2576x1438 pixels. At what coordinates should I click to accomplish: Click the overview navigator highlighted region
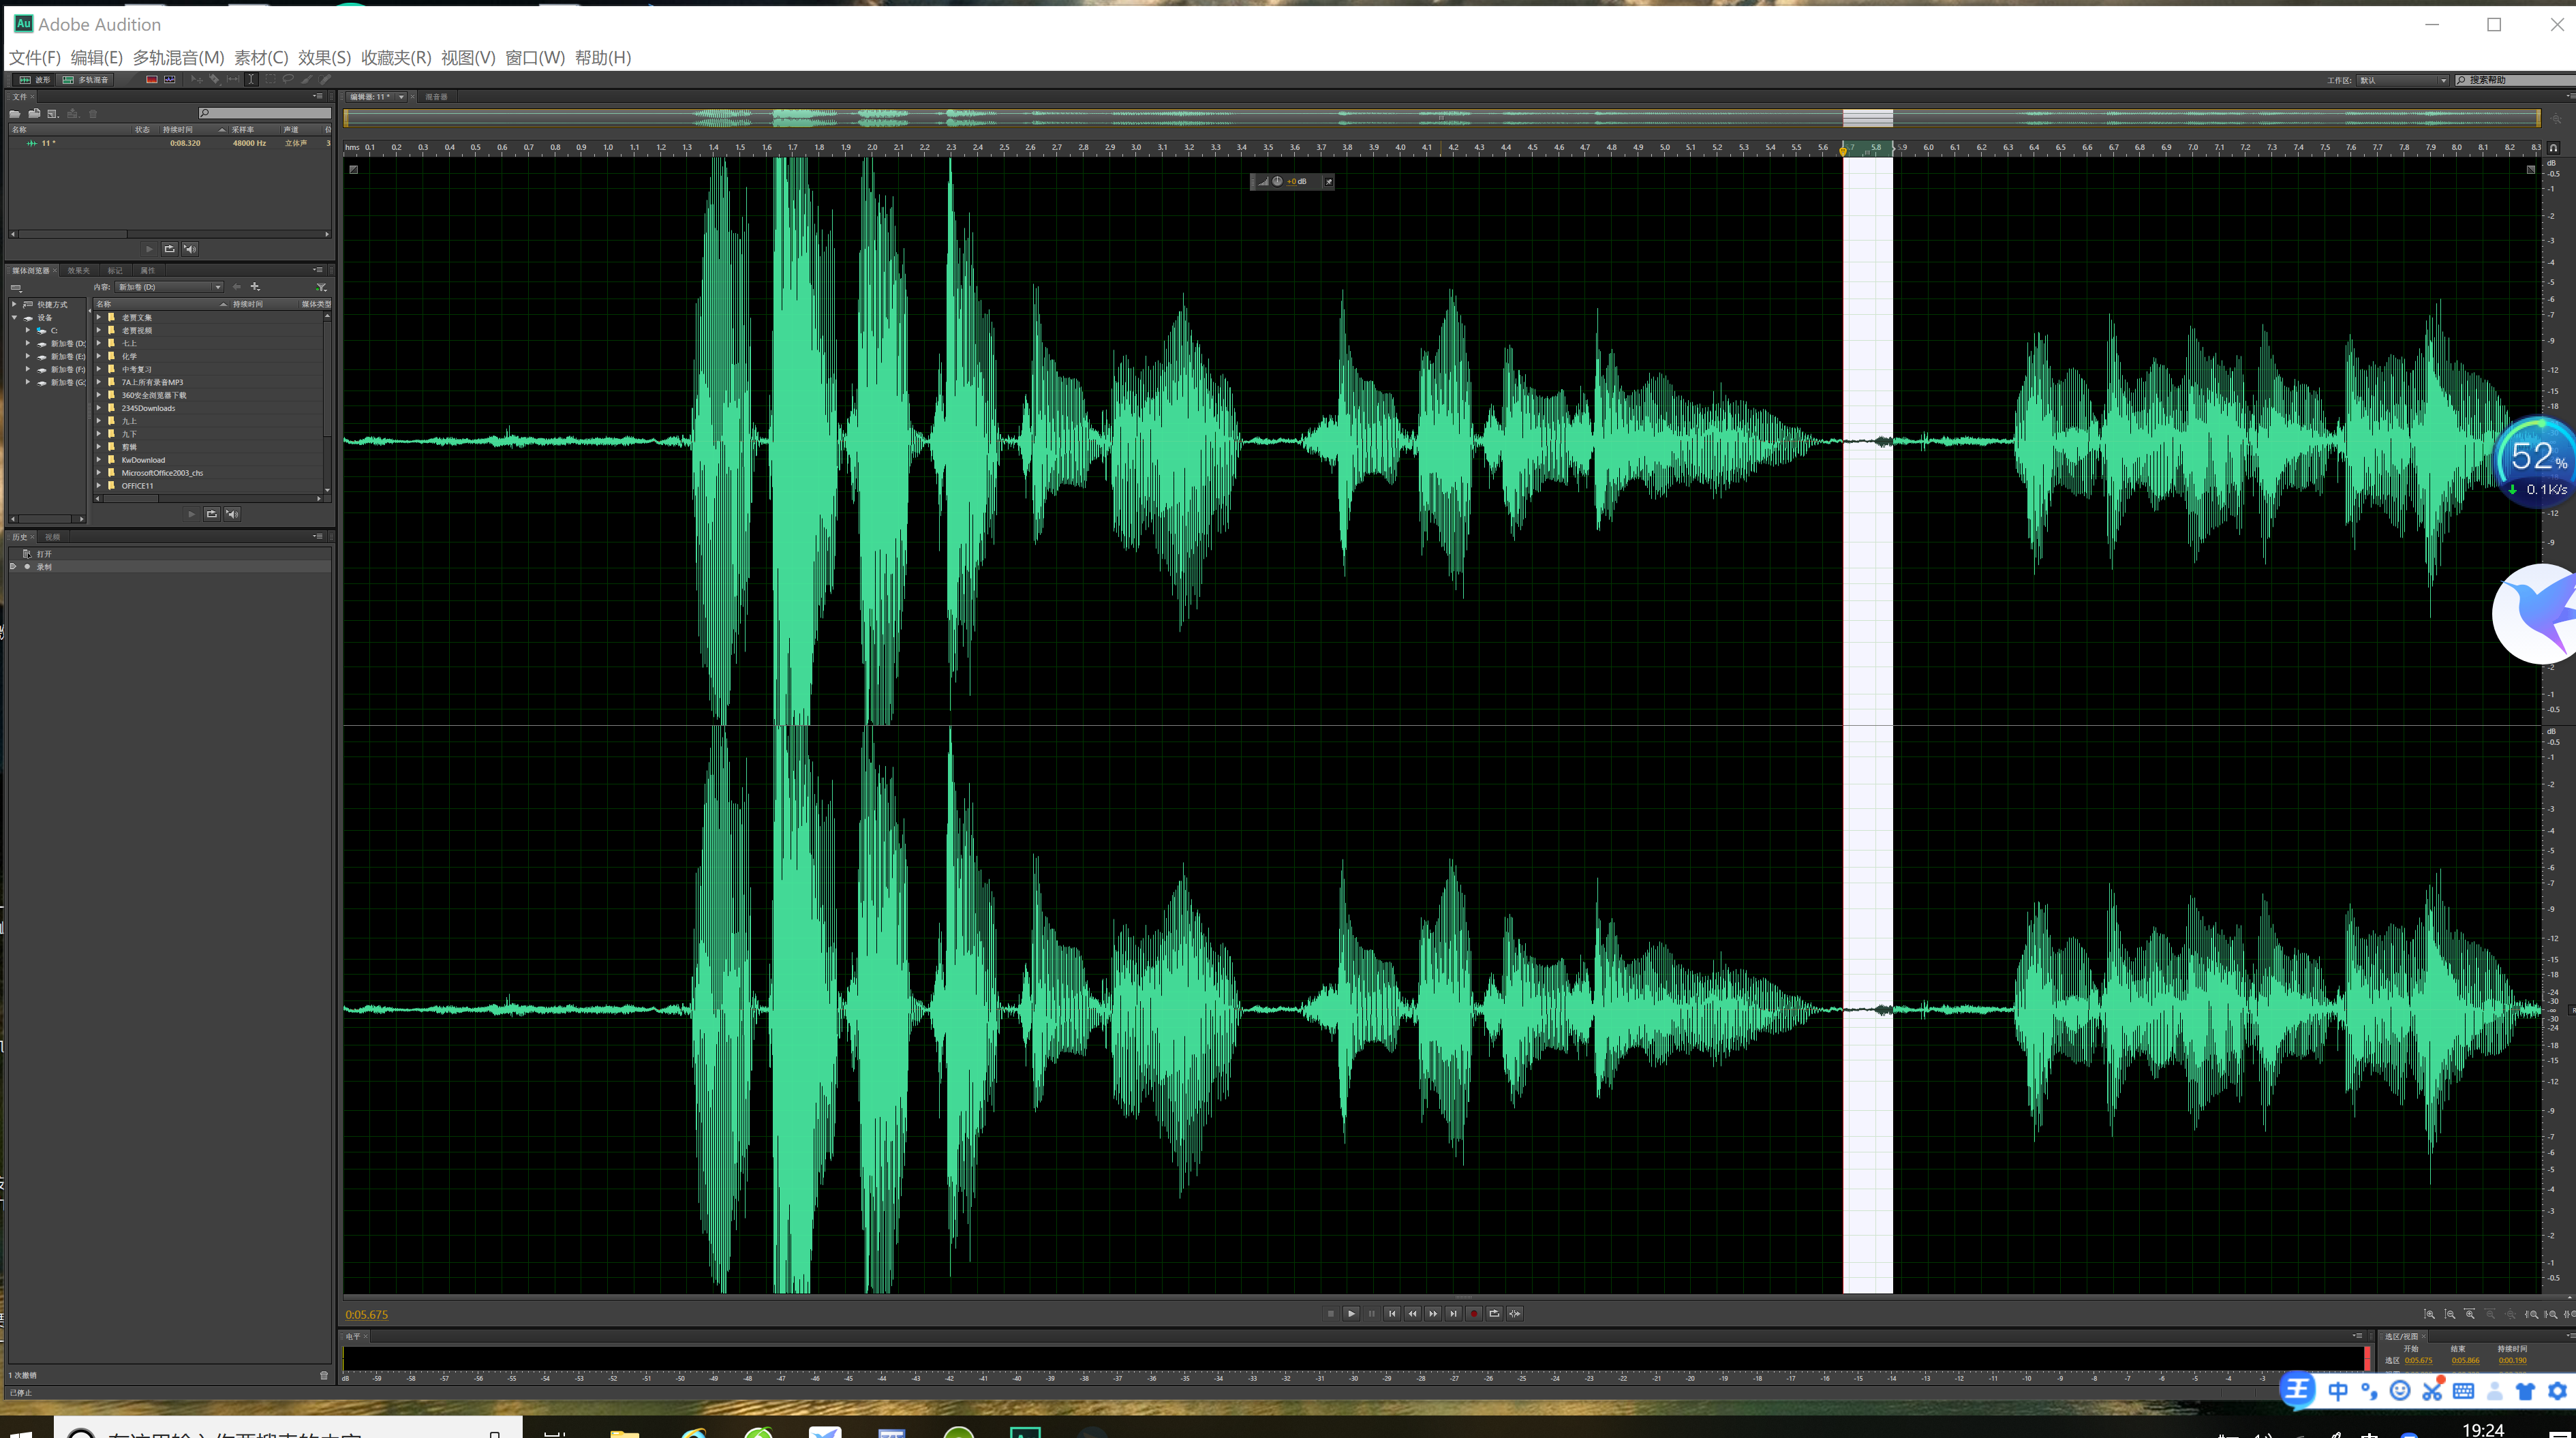tap(1868, 118)
